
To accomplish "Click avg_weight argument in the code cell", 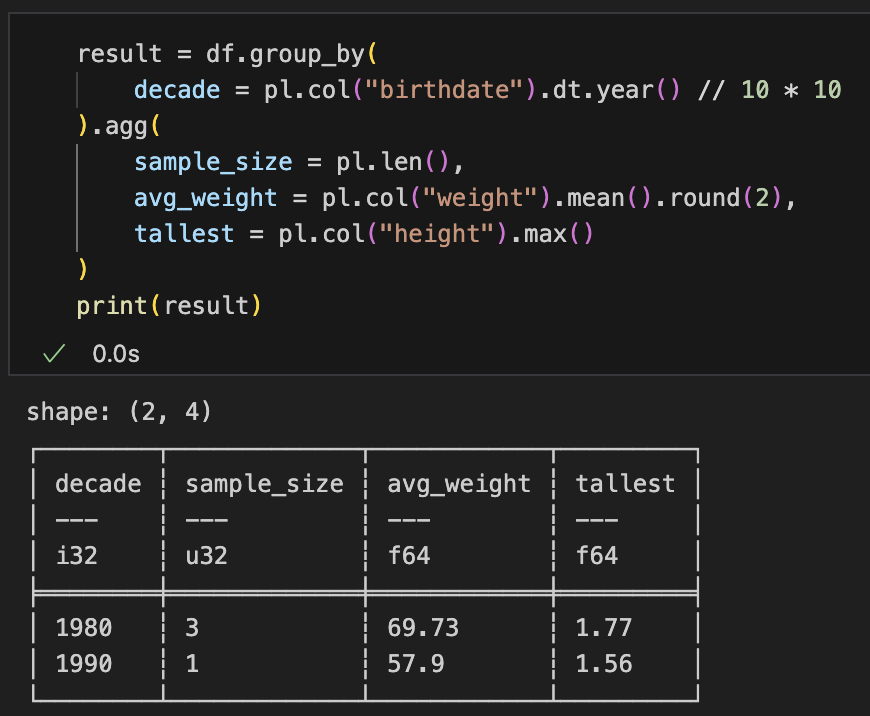I will click(x=205, y=198).
